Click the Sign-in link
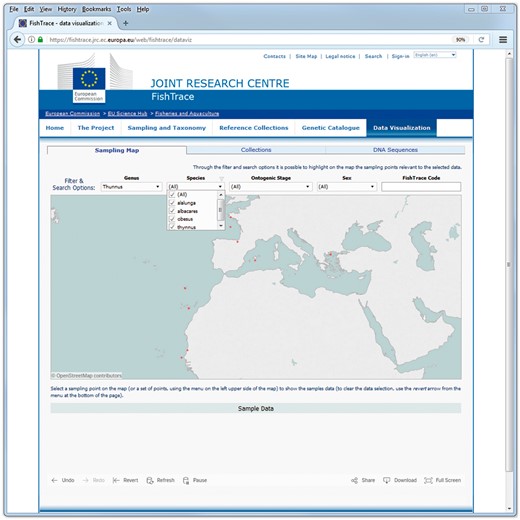 (x=400, y=56)
